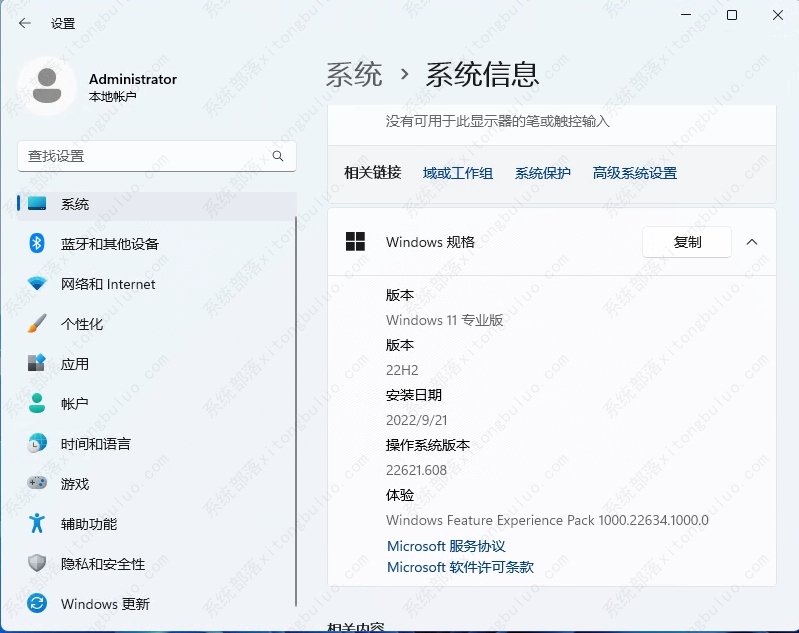Click the Administrator profile avatar
Viewport: 799px width, 633px height.
47,87
